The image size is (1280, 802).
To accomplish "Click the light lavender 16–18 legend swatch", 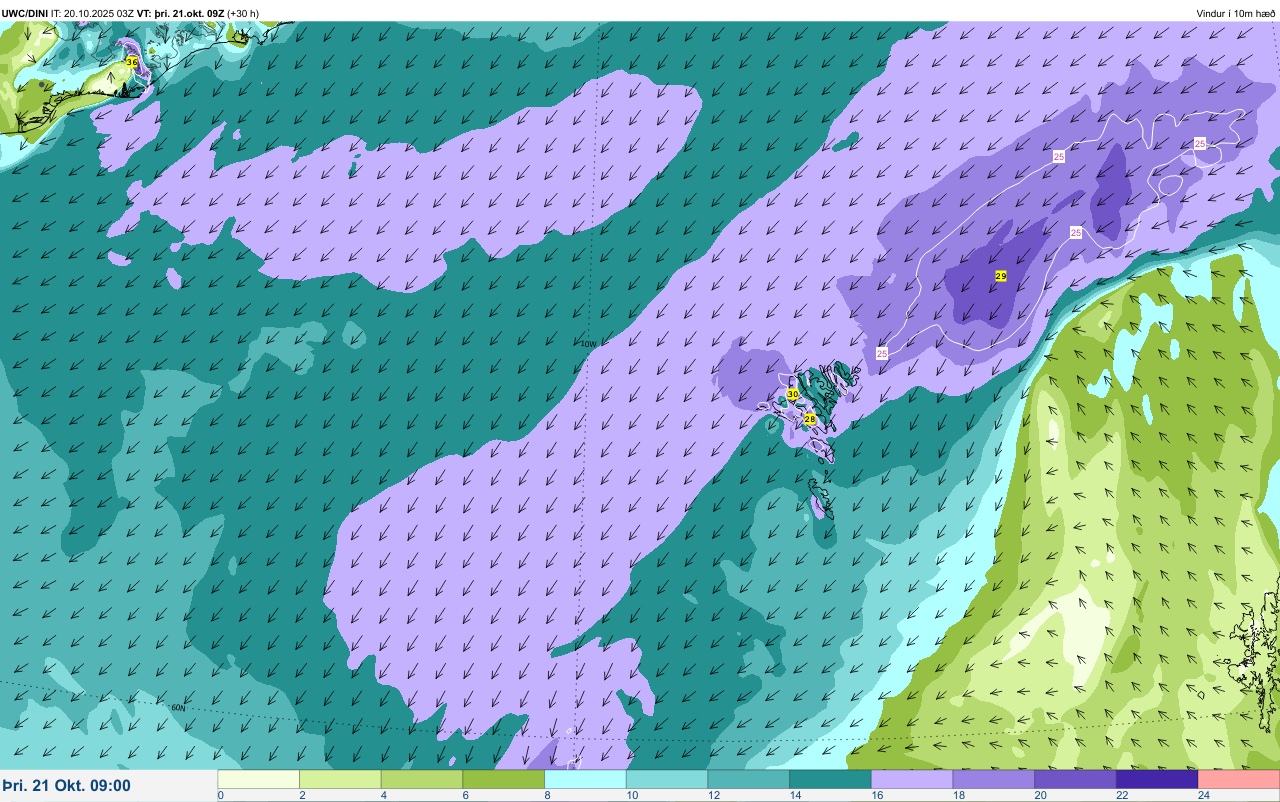I will pos(912,779).
